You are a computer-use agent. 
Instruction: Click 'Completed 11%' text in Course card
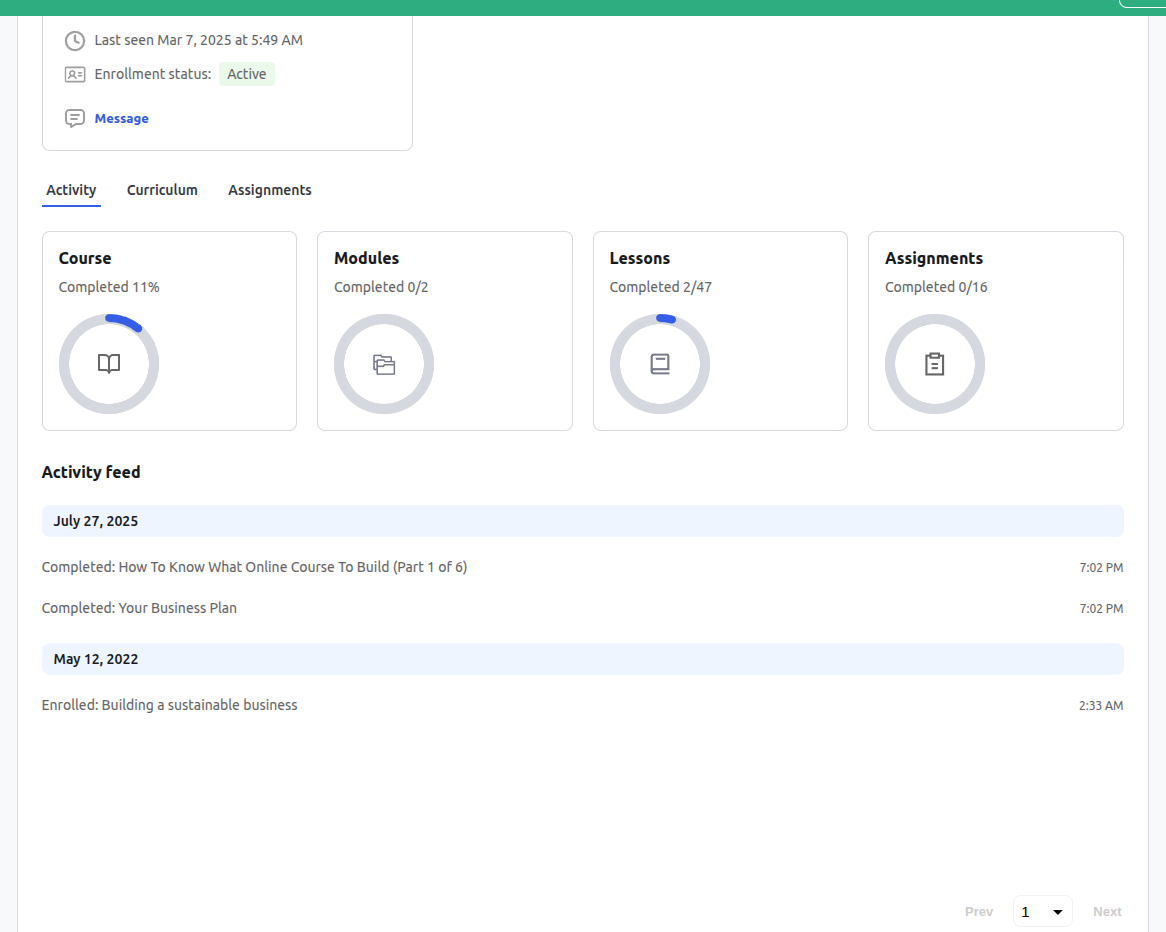tap(109, 287)
